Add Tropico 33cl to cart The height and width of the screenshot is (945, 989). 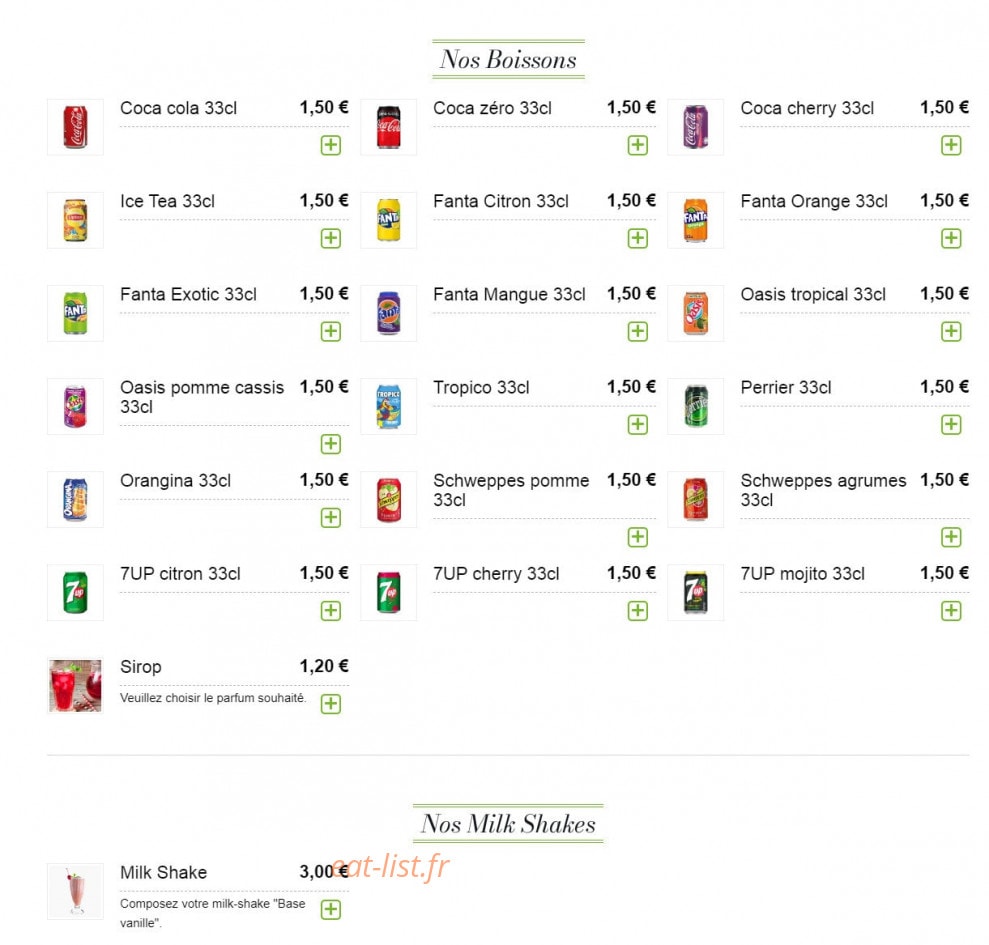coord(638,425)
